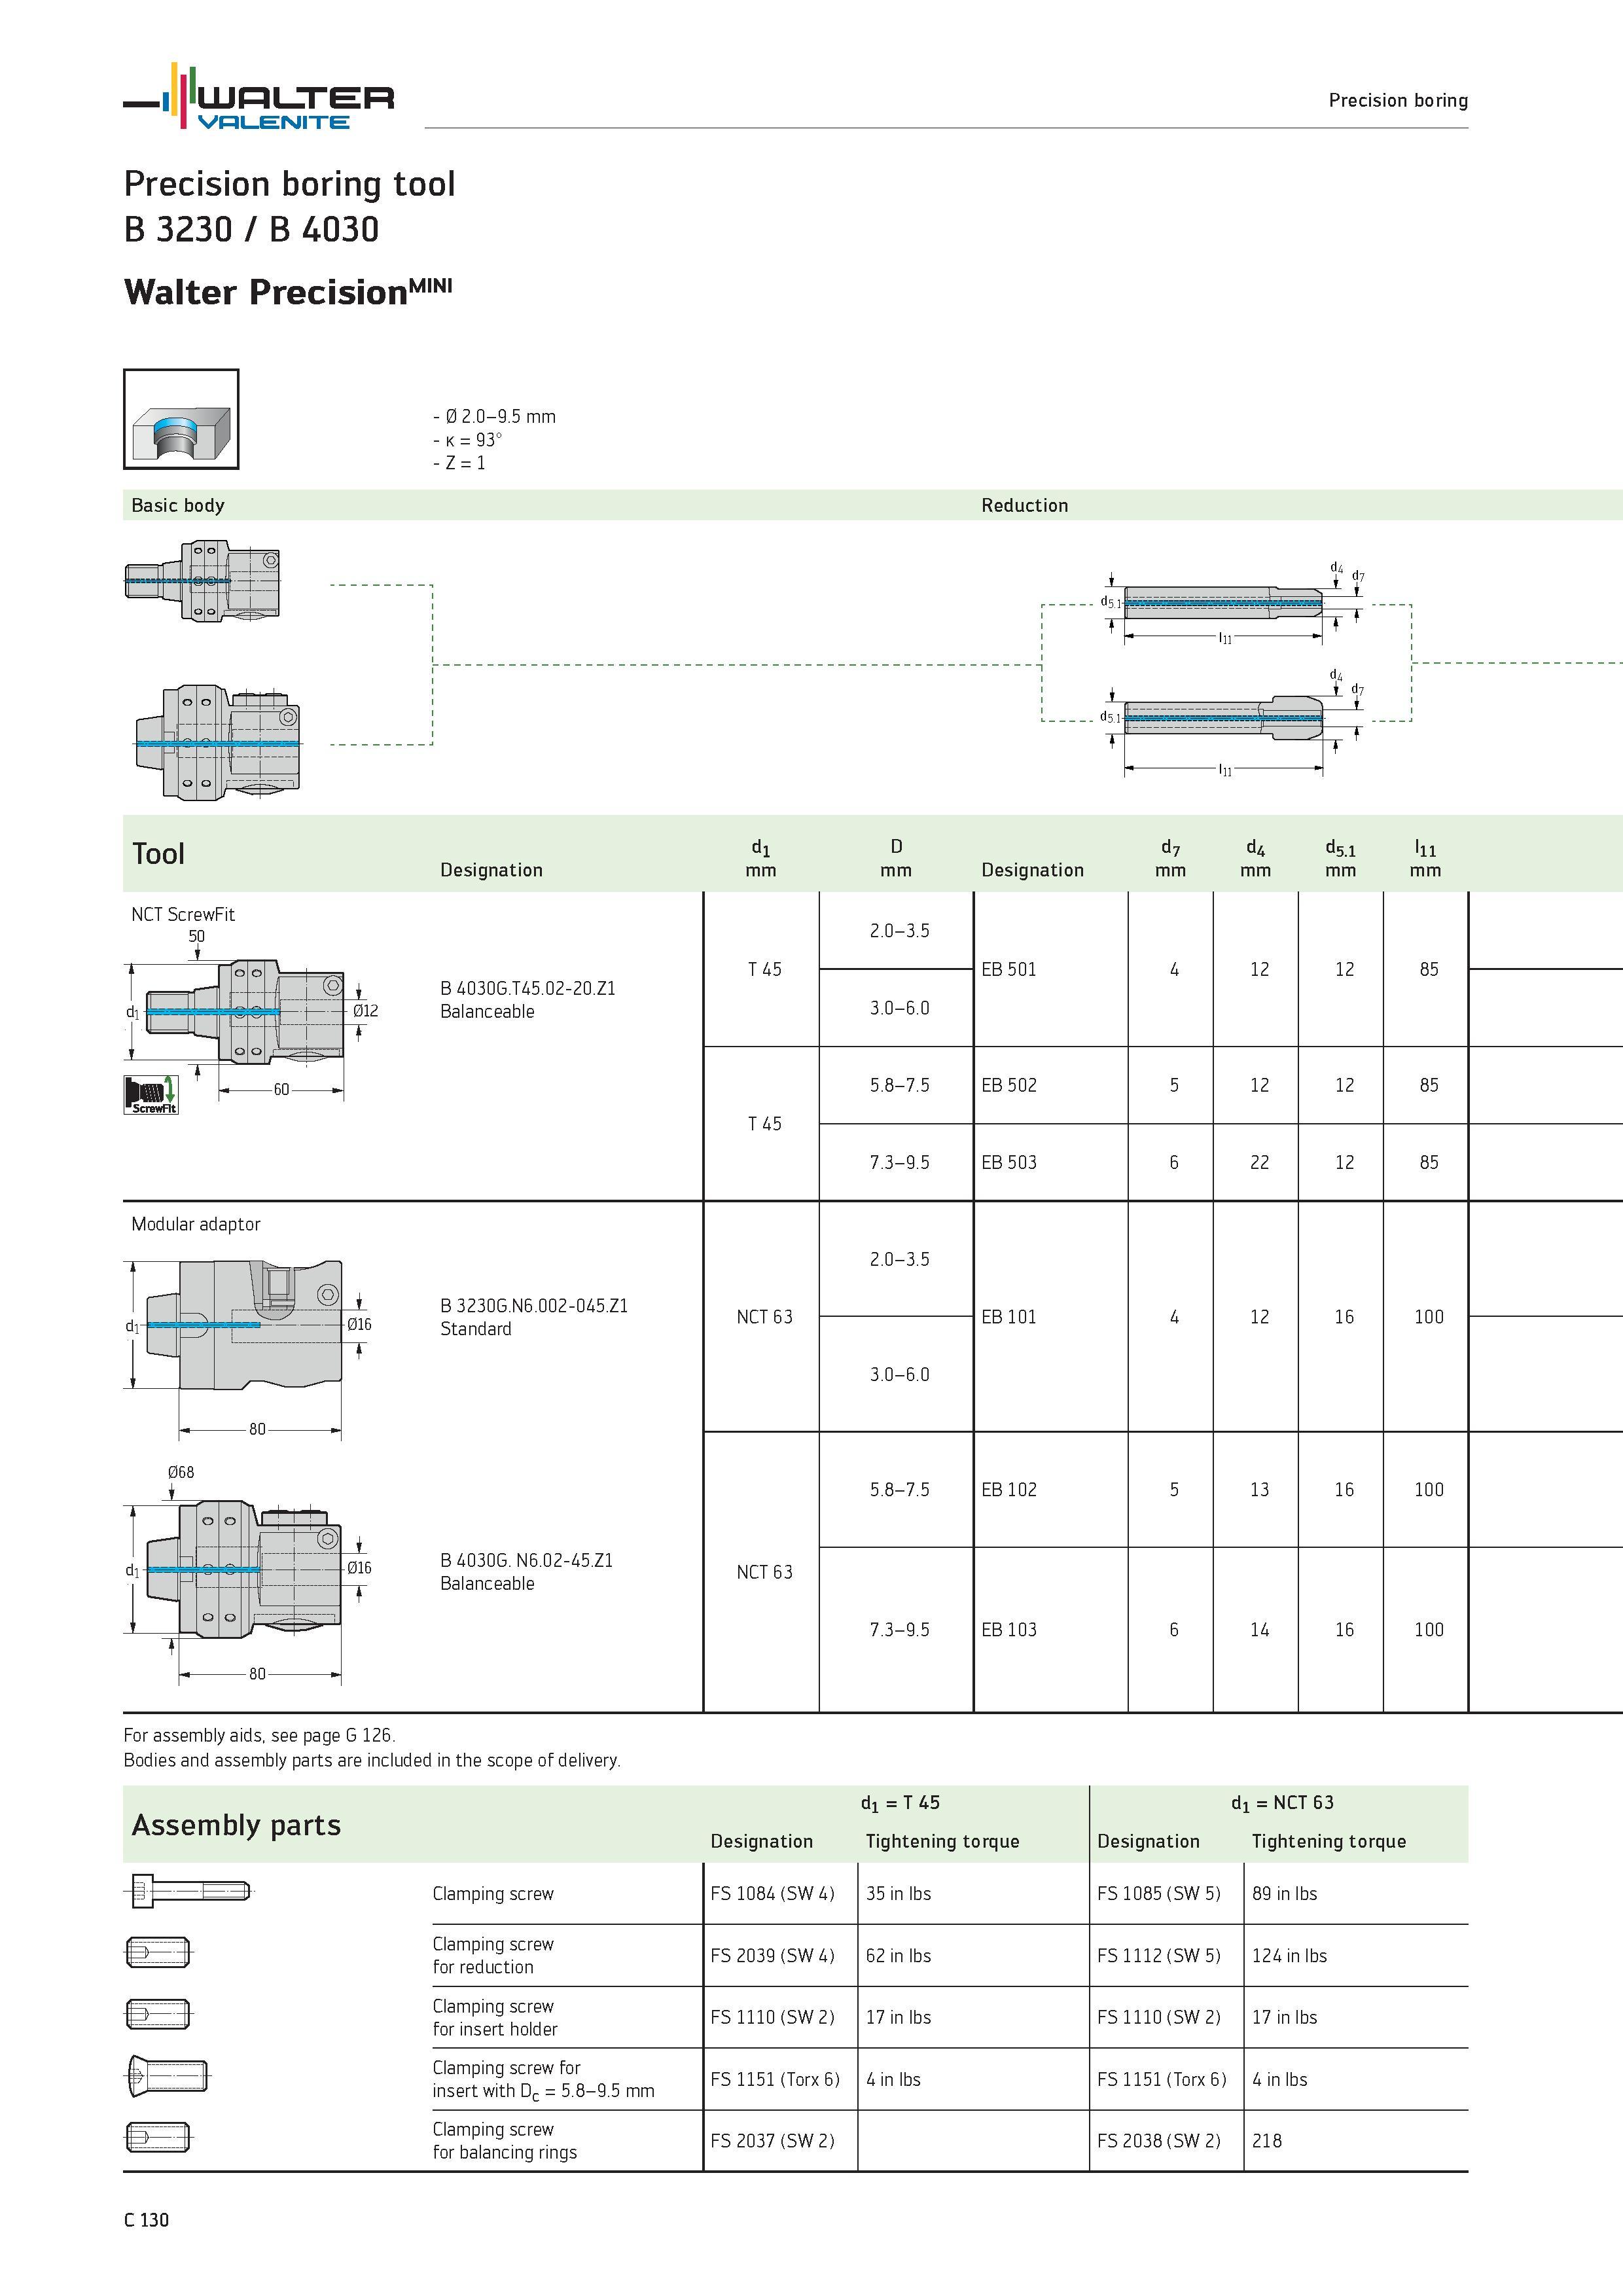The width and height of the screenshot is (1623, 2296).
Task: Click the 'Modular adaptor' label
Action: 196,1224
